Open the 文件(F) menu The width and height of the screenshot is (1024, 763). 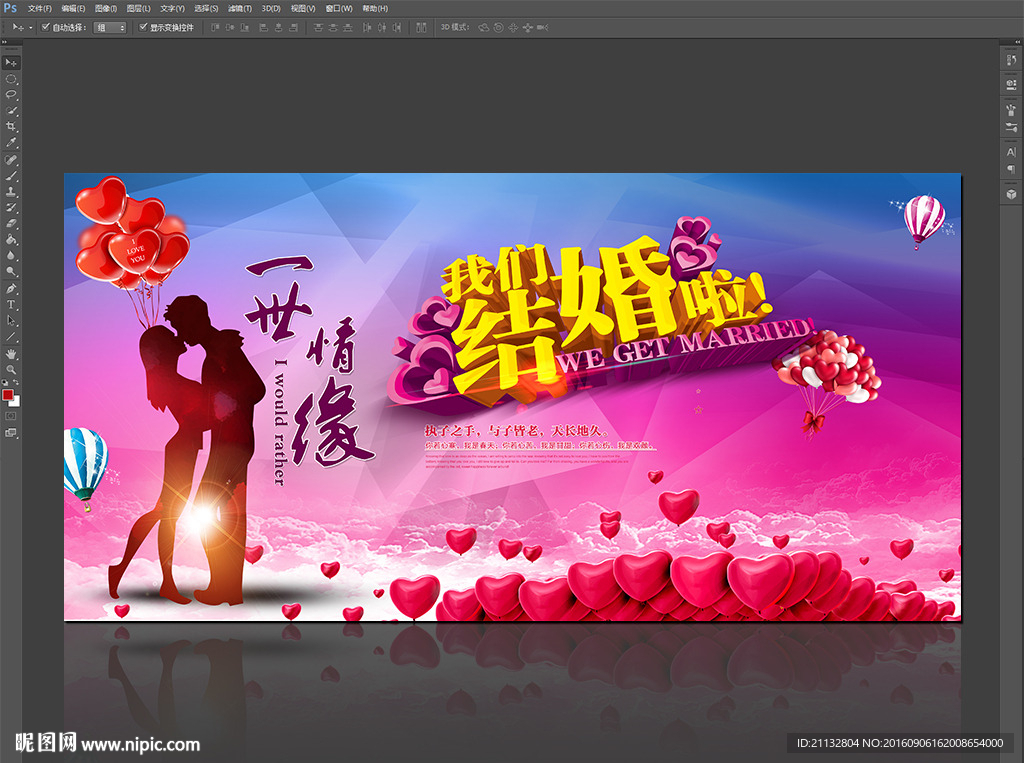tap(40, 8)
